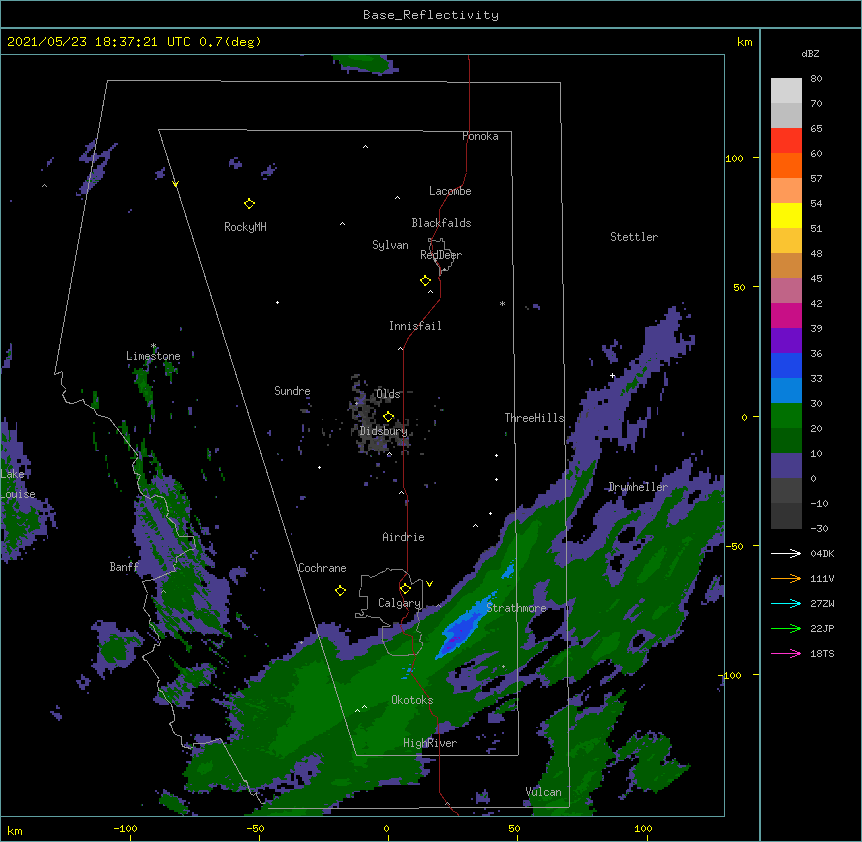The image size is (862, 842).
Task: Click the magenta 18TS arrow in the legend
Action: pos(786,653)
